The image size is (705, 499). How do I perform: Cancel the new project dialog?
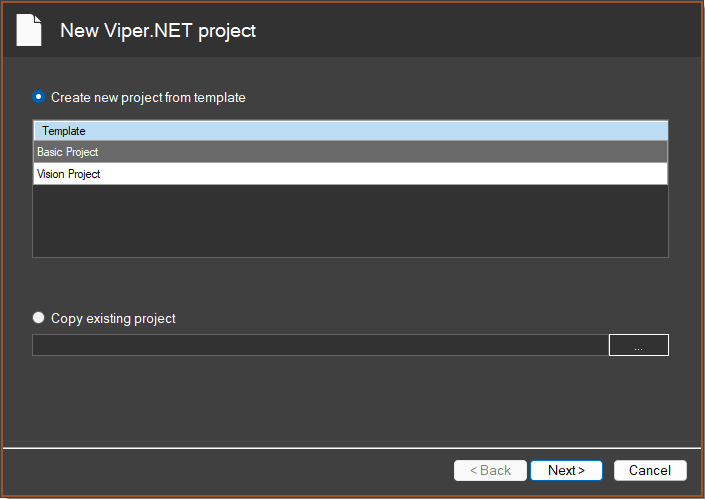pos(650,470)
